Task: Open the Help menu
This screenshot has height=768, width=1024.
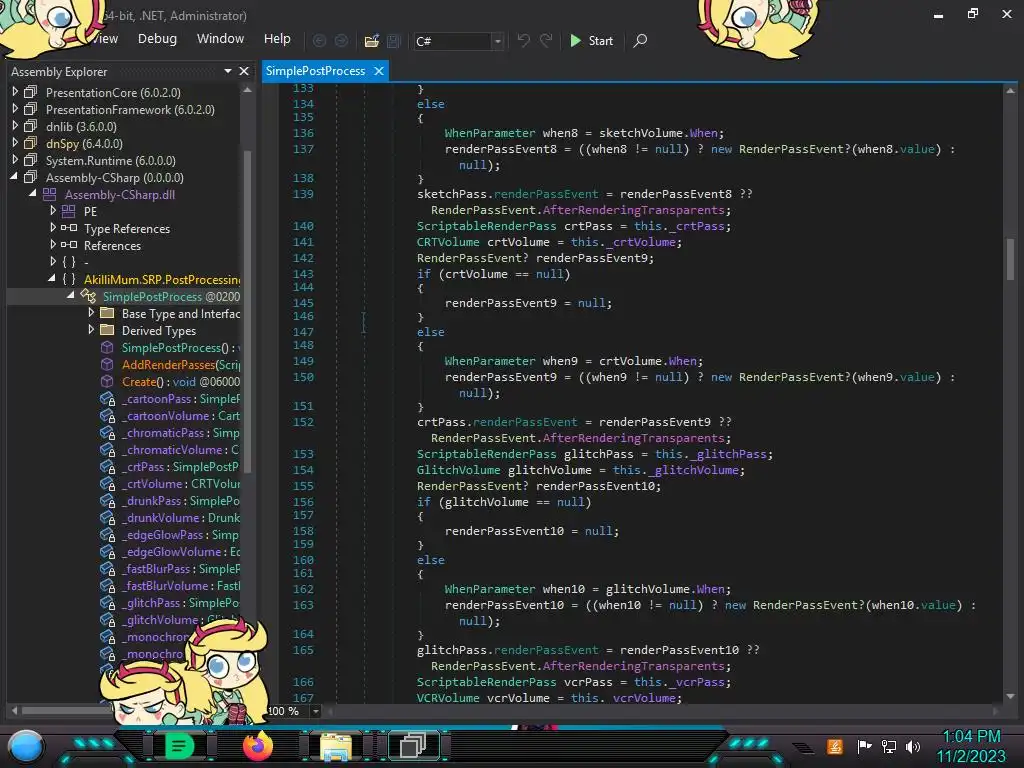Action: 277,39
